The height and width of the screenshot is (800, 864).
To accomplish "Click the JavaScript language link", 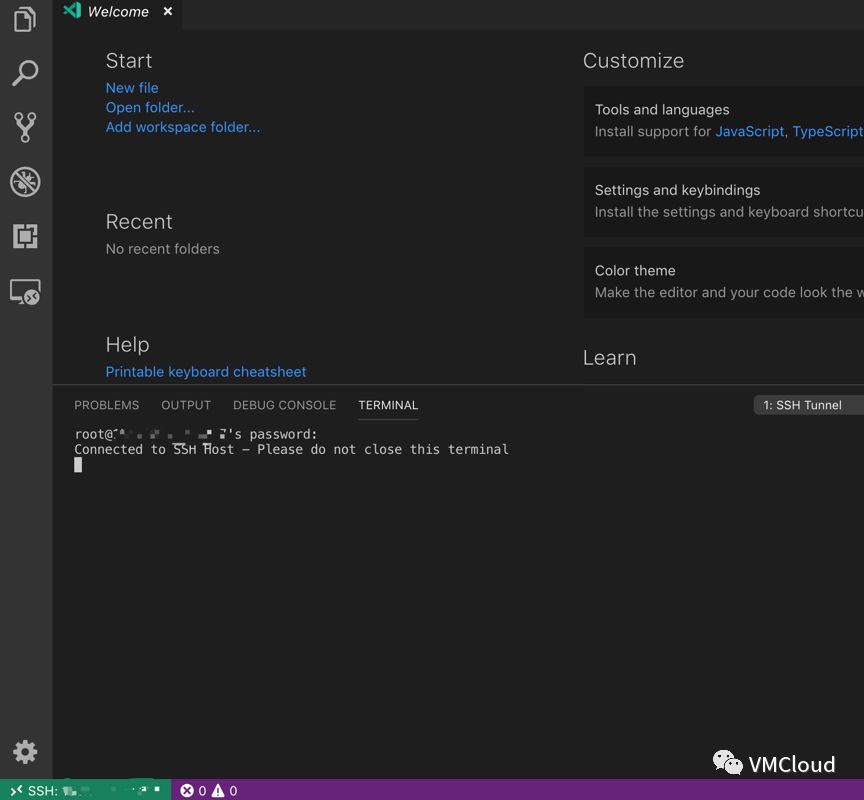I will (749, 132).
